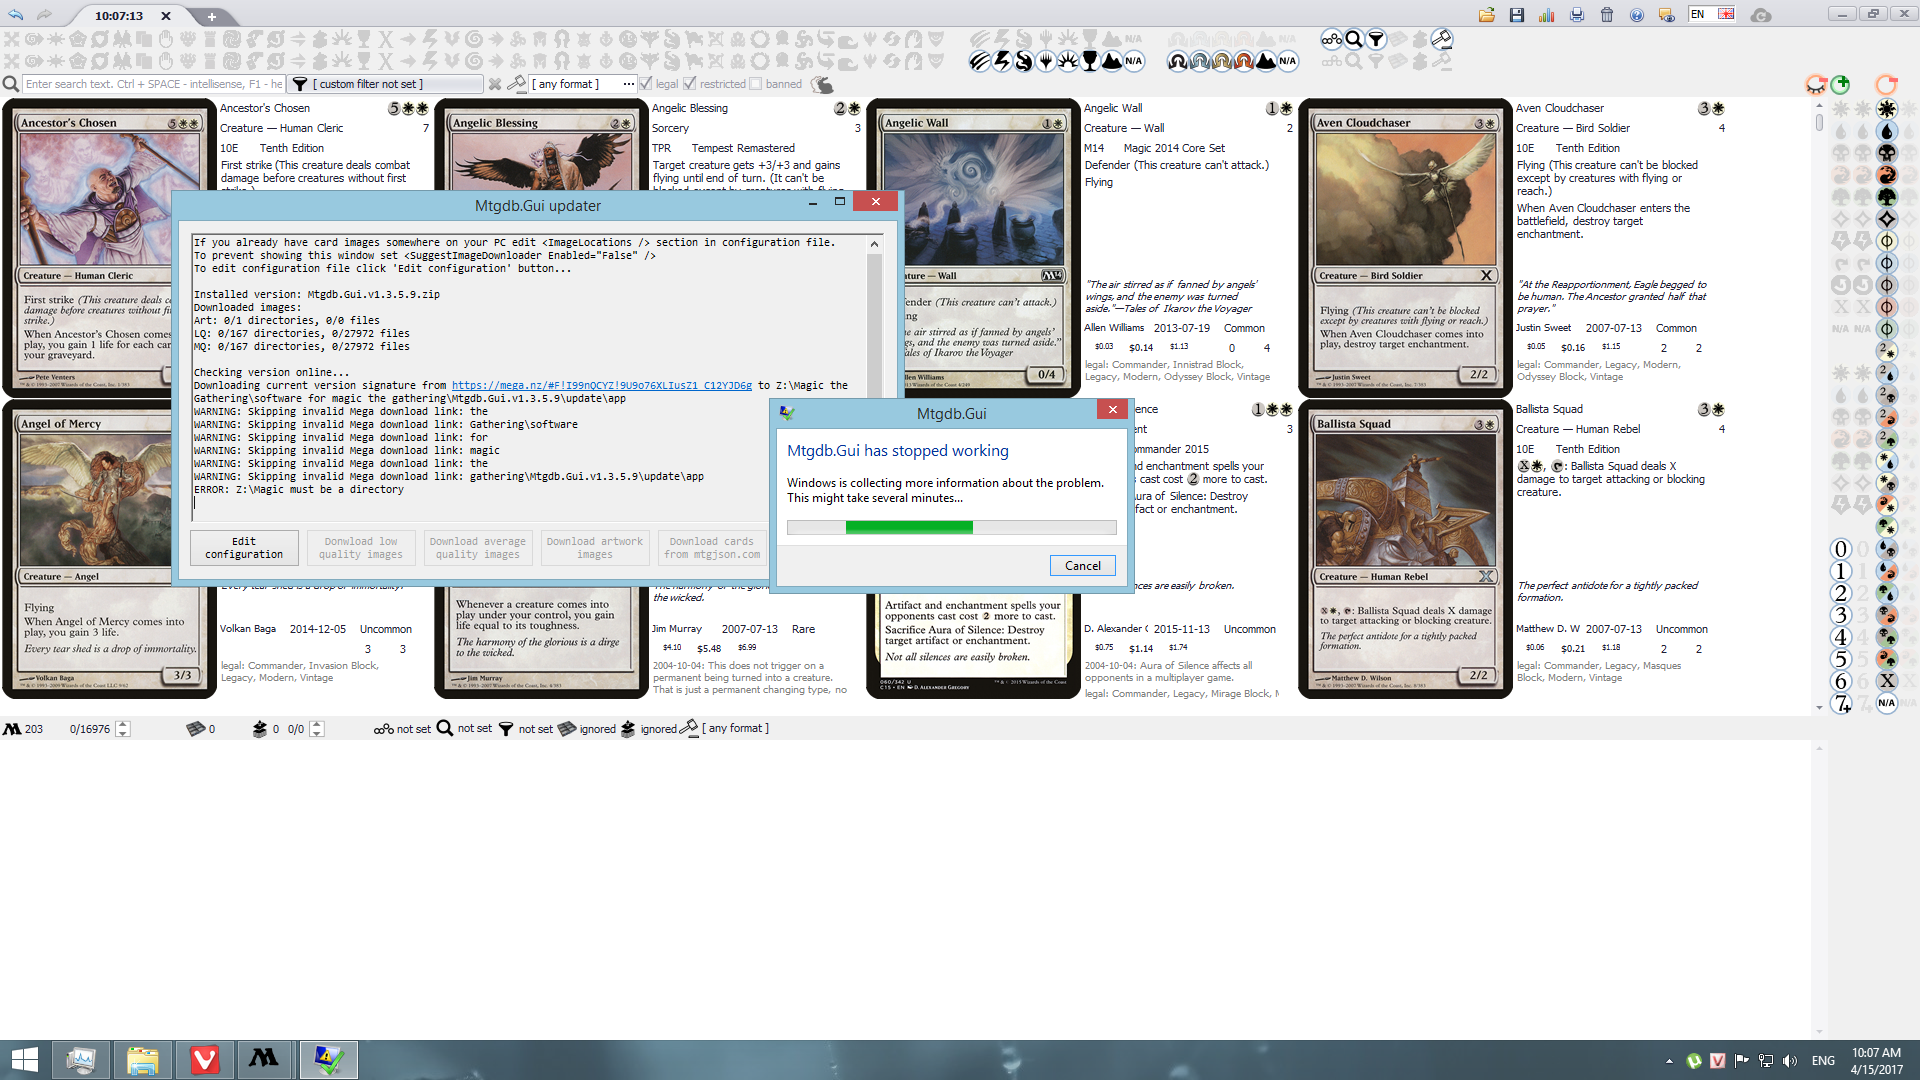1920x1080 pixels.
Task: Open the deck statistics chart icon
Action: pyautogui.click(x=1547, y=15)
